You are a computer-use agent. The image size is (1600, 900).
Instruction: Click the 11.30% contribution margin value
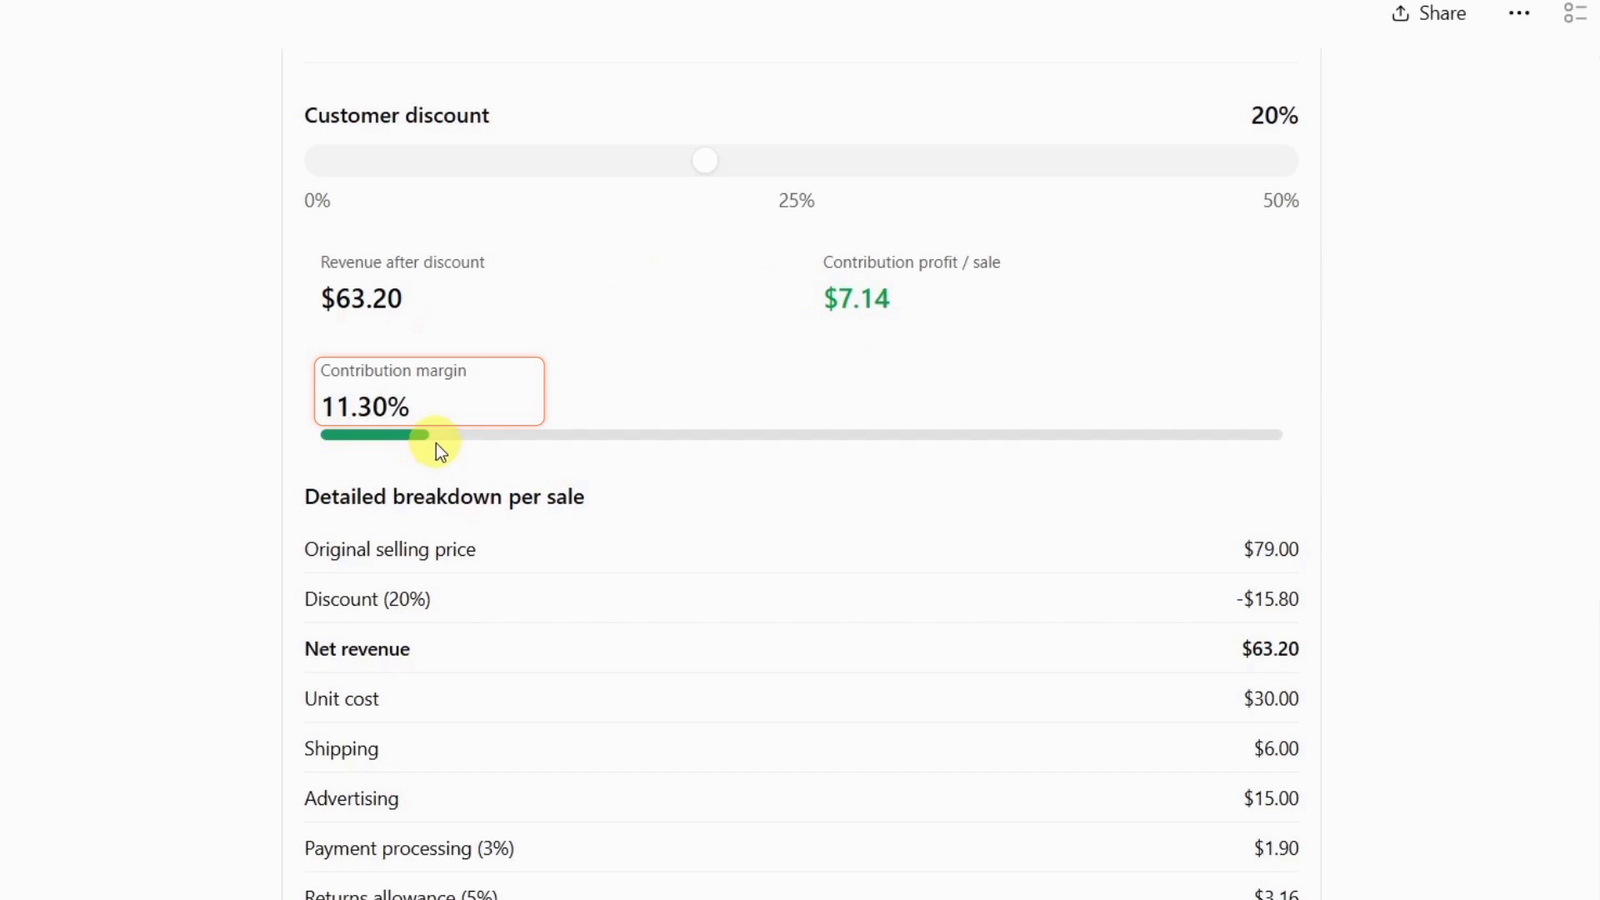365,407
